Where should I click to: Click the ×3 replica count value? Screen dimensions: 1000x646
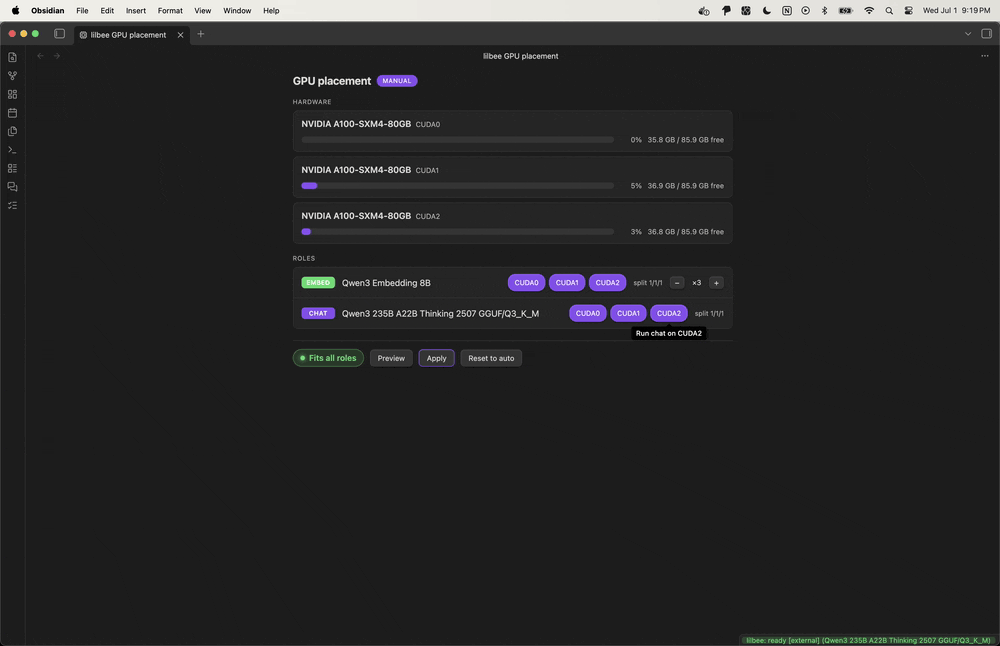(x=696, y=283)
